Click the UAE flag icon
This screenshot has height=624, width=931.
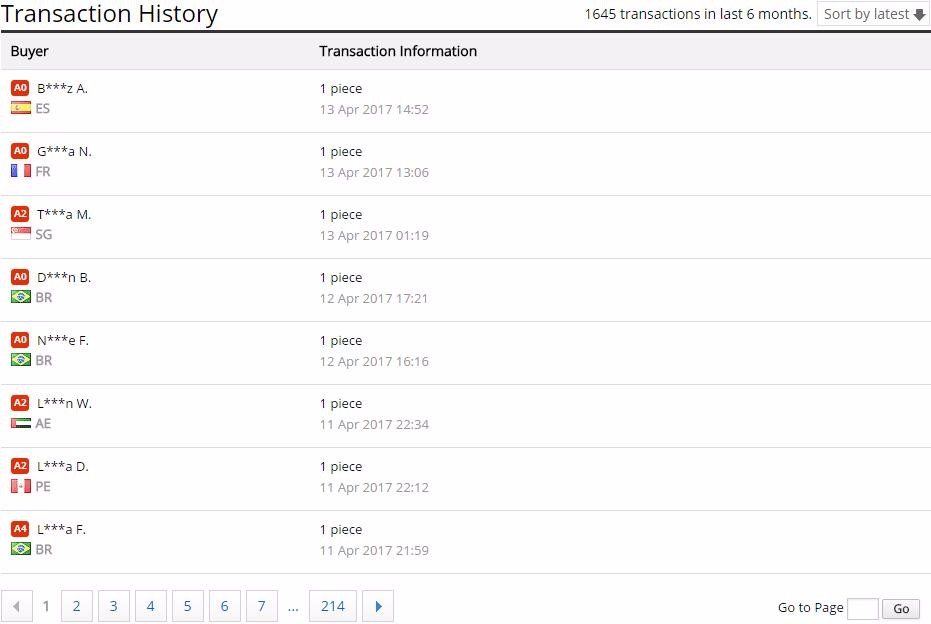[x=20, y=423]
